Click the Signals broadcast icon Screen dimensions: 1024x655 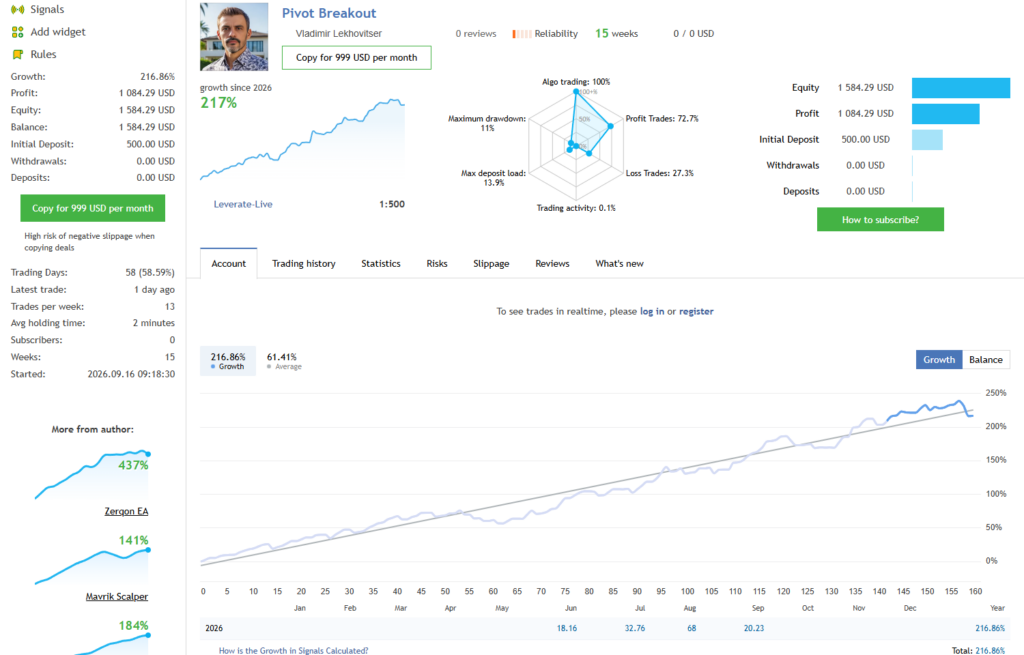tap(18, 9)
